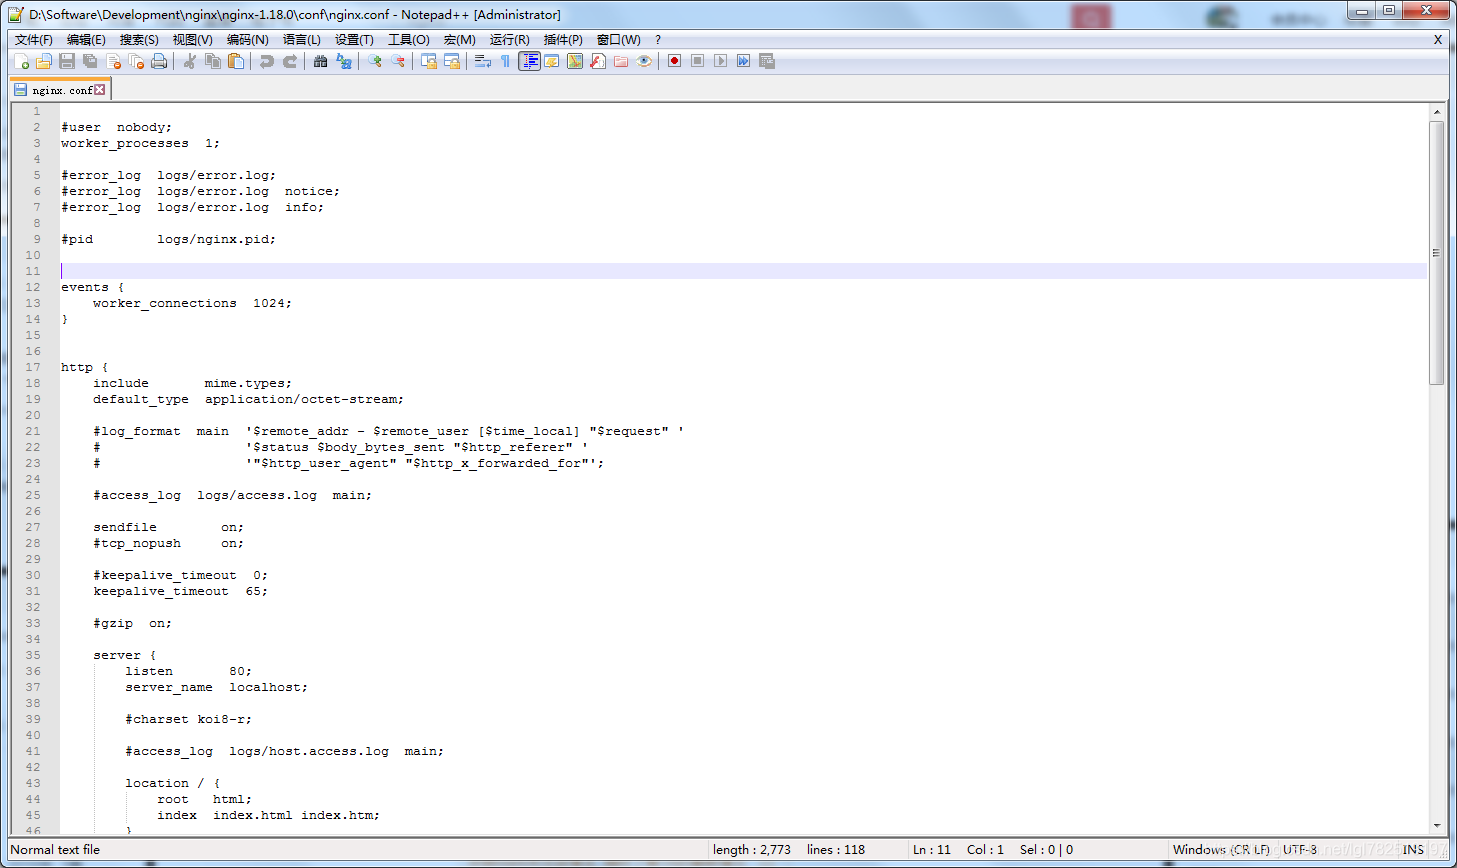Open Find dialog via binoculars icon

(x=321, y=61)
